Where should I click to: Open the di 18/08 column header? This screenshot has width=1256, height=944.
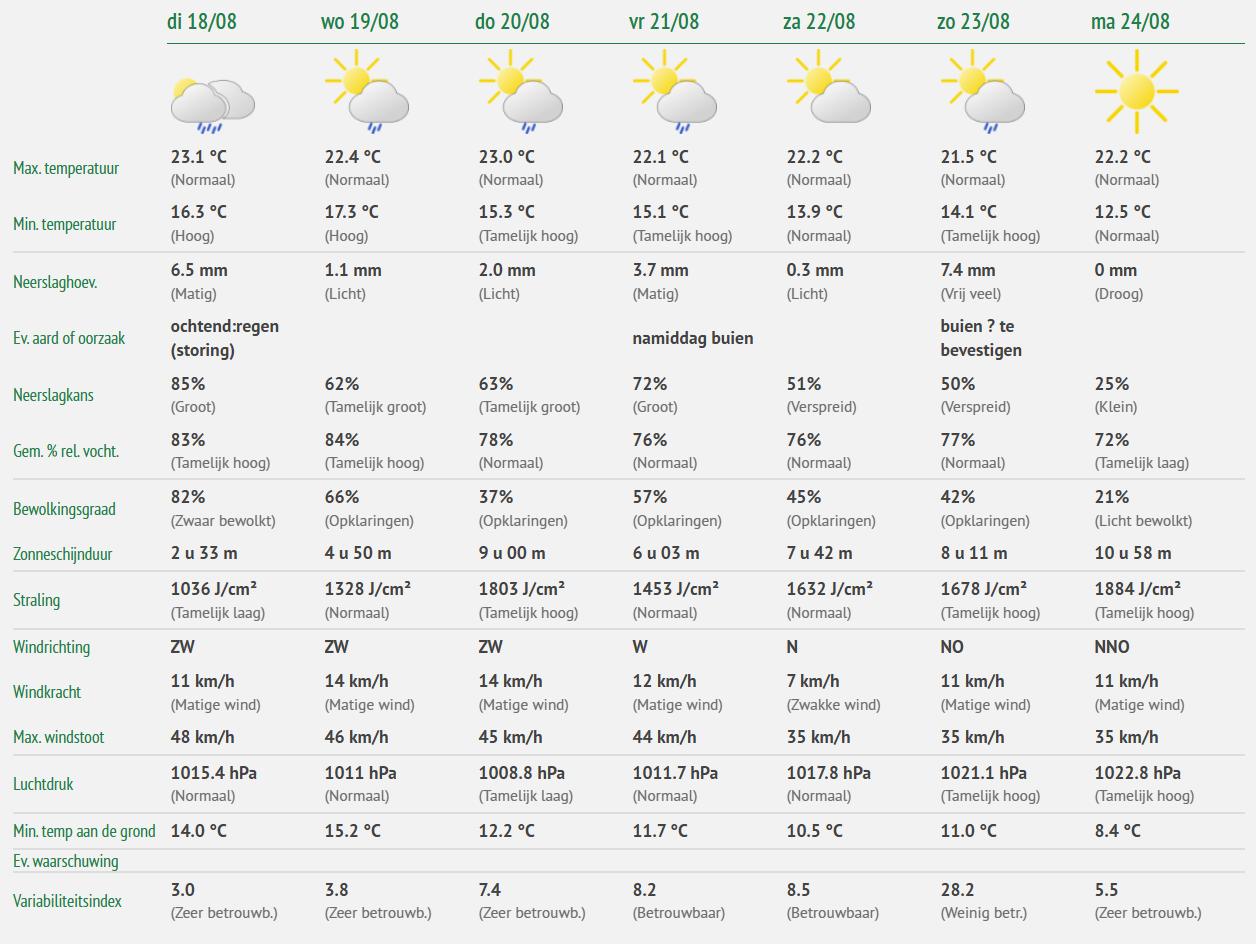(x=202, y=21)
